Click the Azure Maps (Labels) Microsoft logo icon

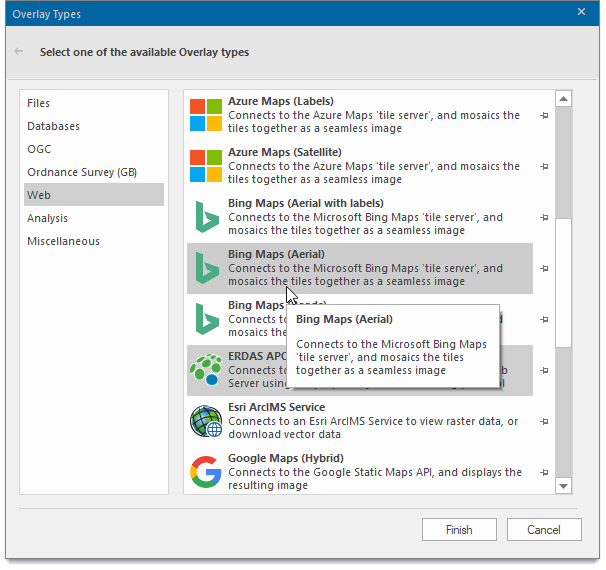206,115
